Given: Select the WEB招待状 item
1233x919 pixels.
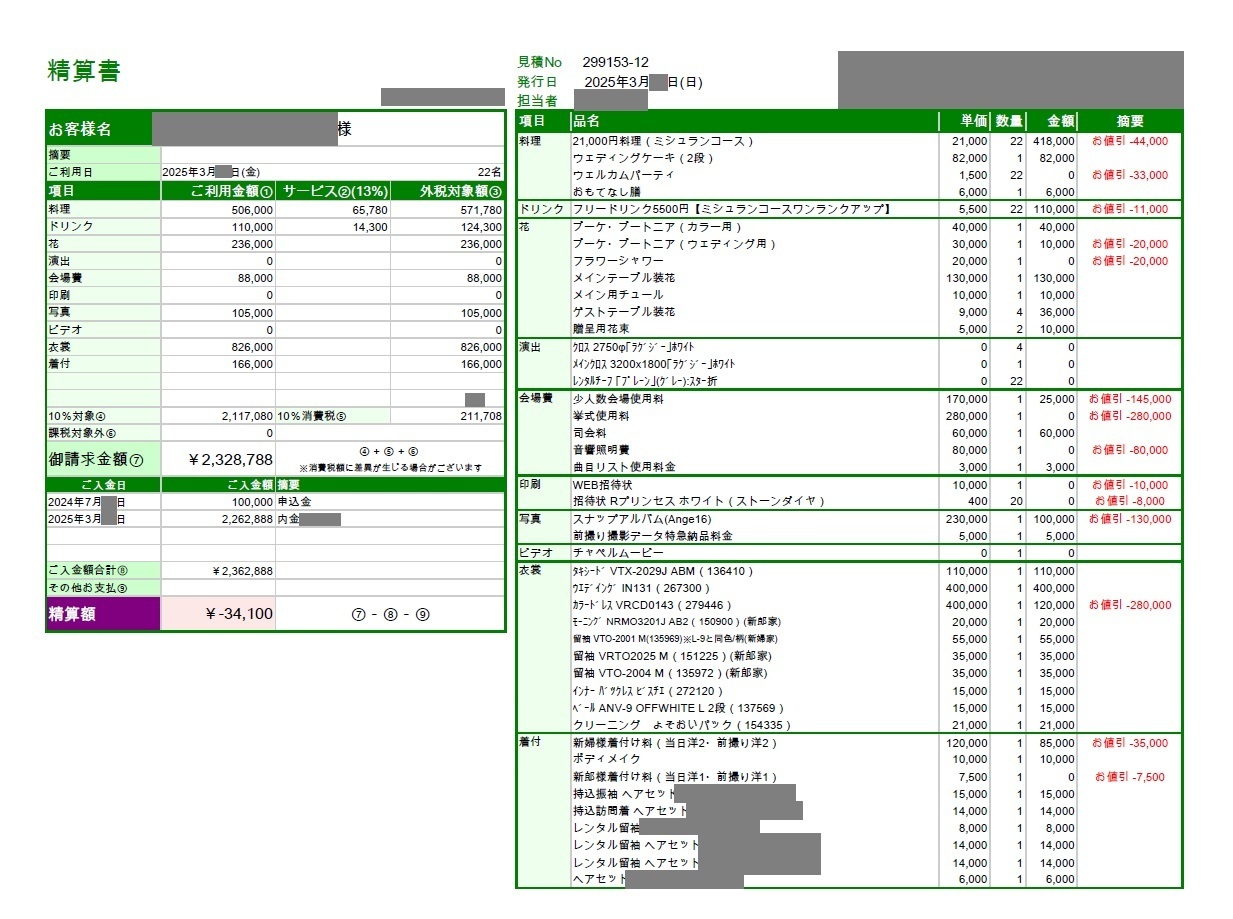Looking at the screenshot, I should click(x=603, y=485).
